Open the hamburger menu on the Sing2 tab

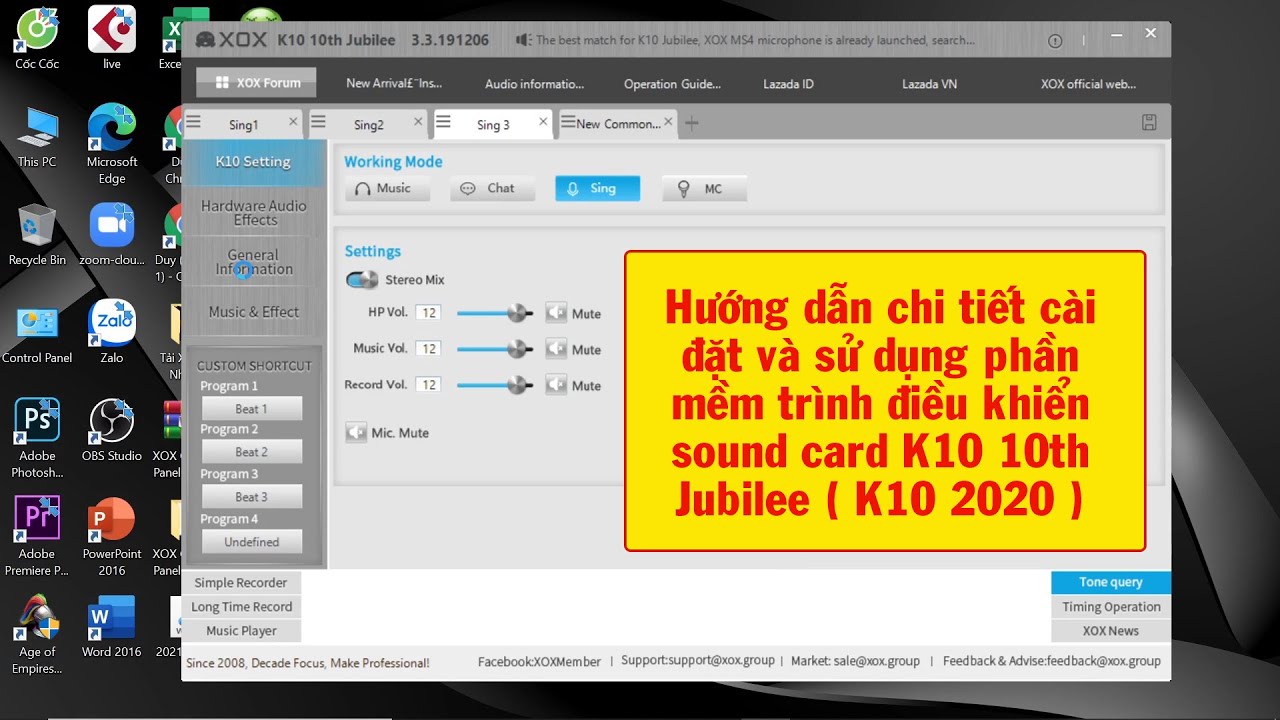[x=318, y=122]
